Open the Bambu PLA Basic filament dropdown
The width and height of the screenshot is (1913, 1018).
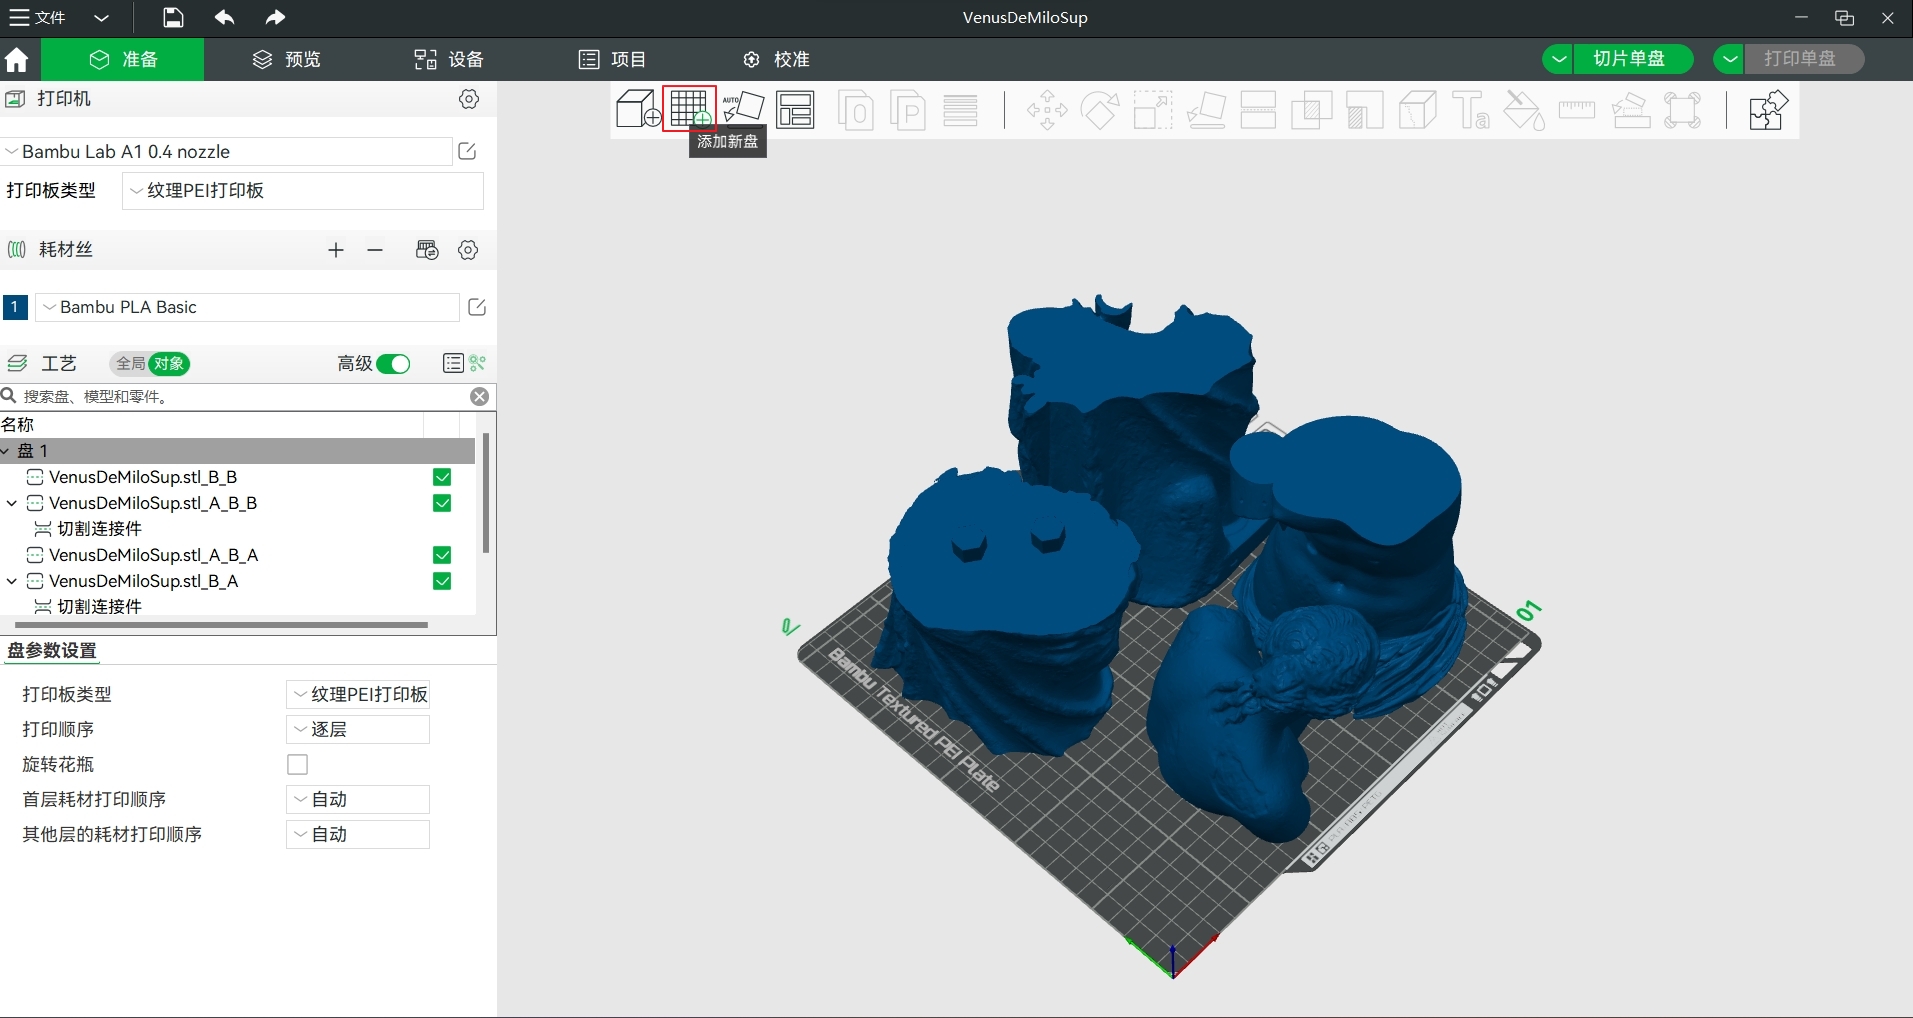coord(247,307)
